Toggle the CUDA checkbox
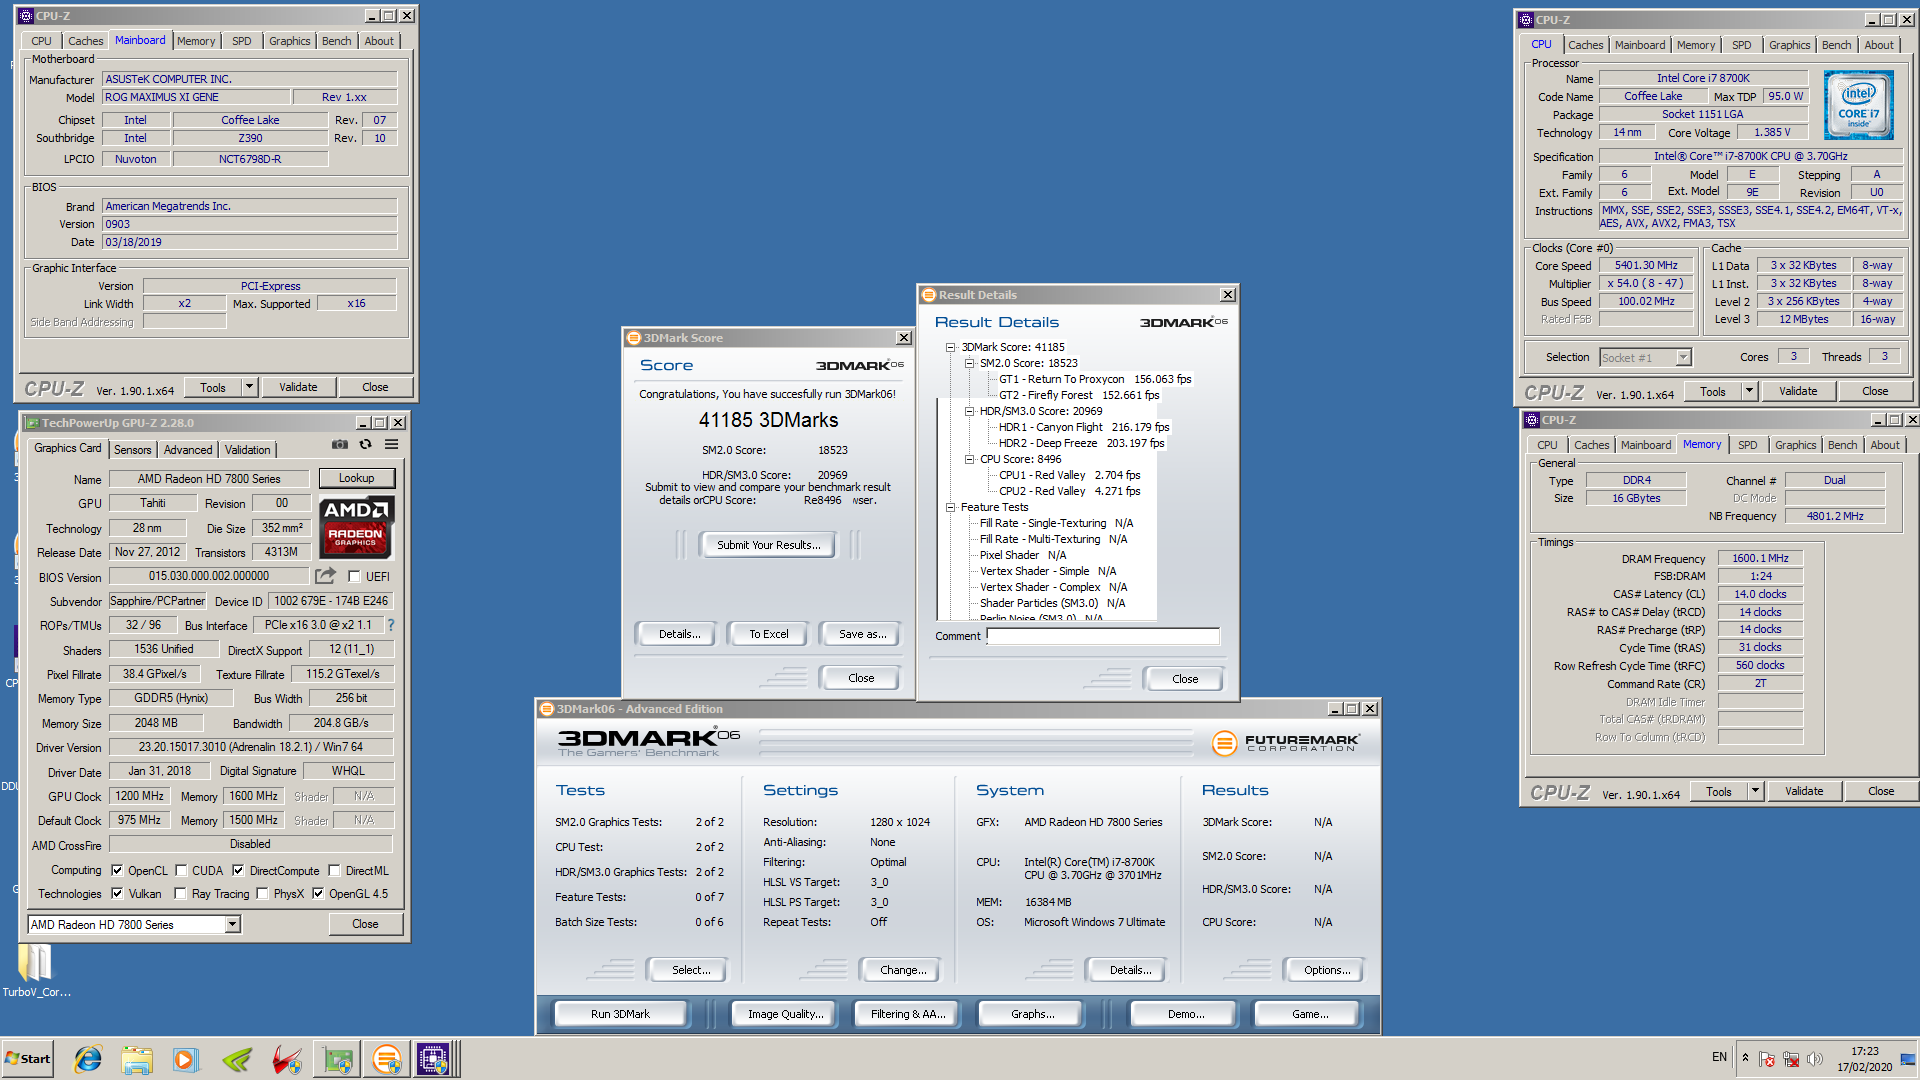This screenshot has height=1080, width=1920. click(181, 871)
